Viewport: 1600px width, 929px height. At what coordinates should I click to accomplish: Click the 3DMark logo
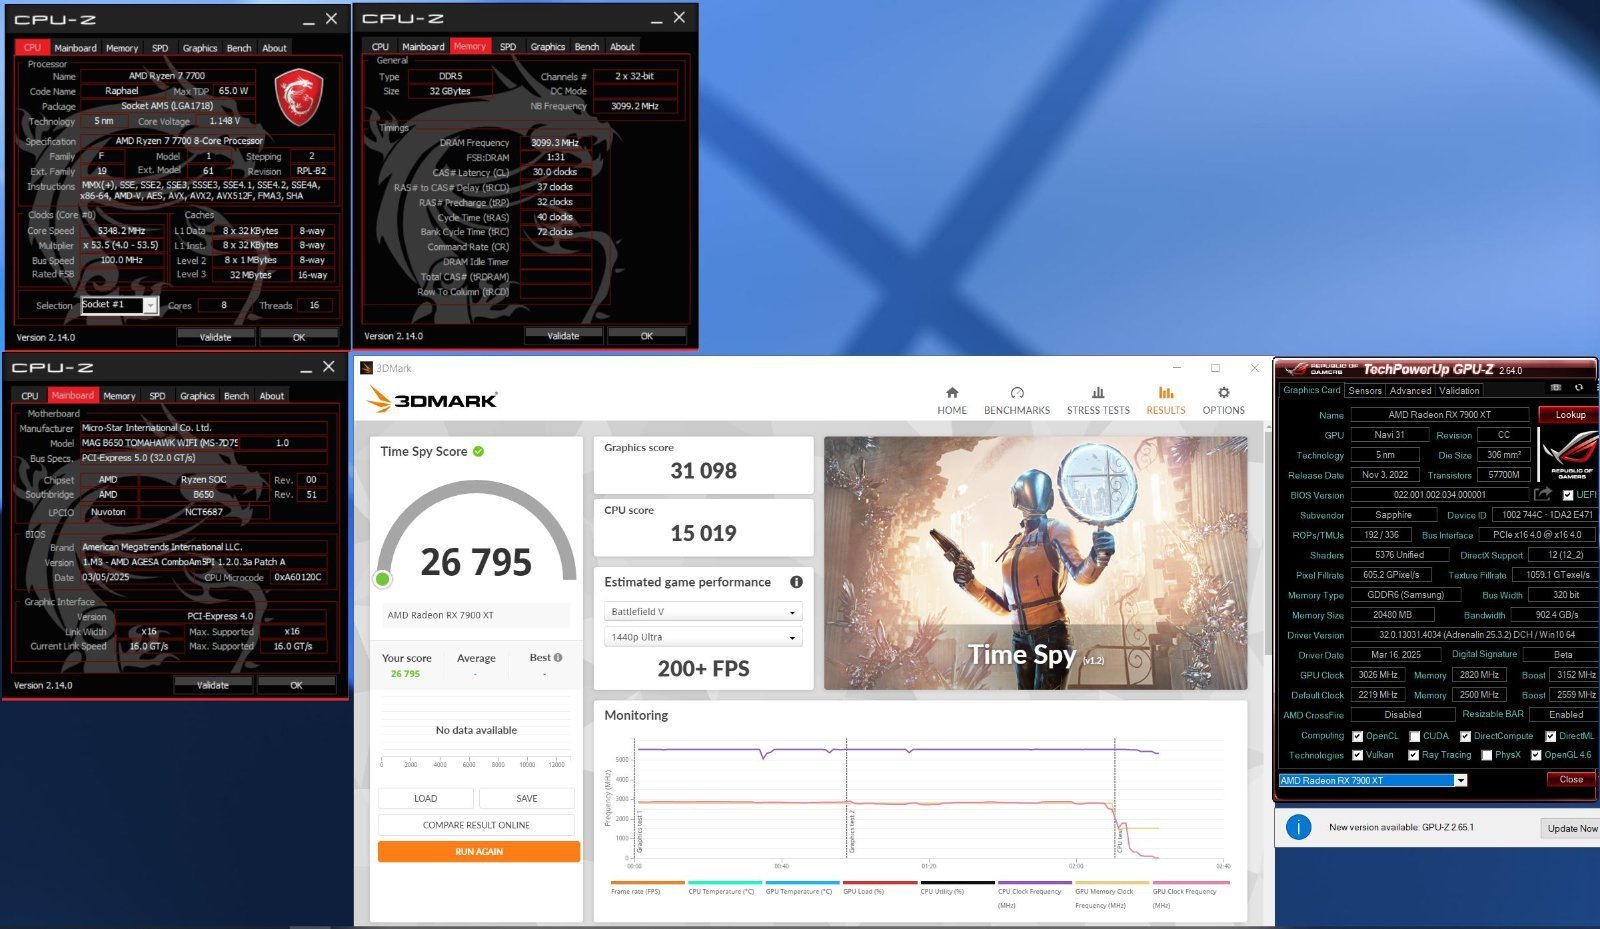pos(432,400)
